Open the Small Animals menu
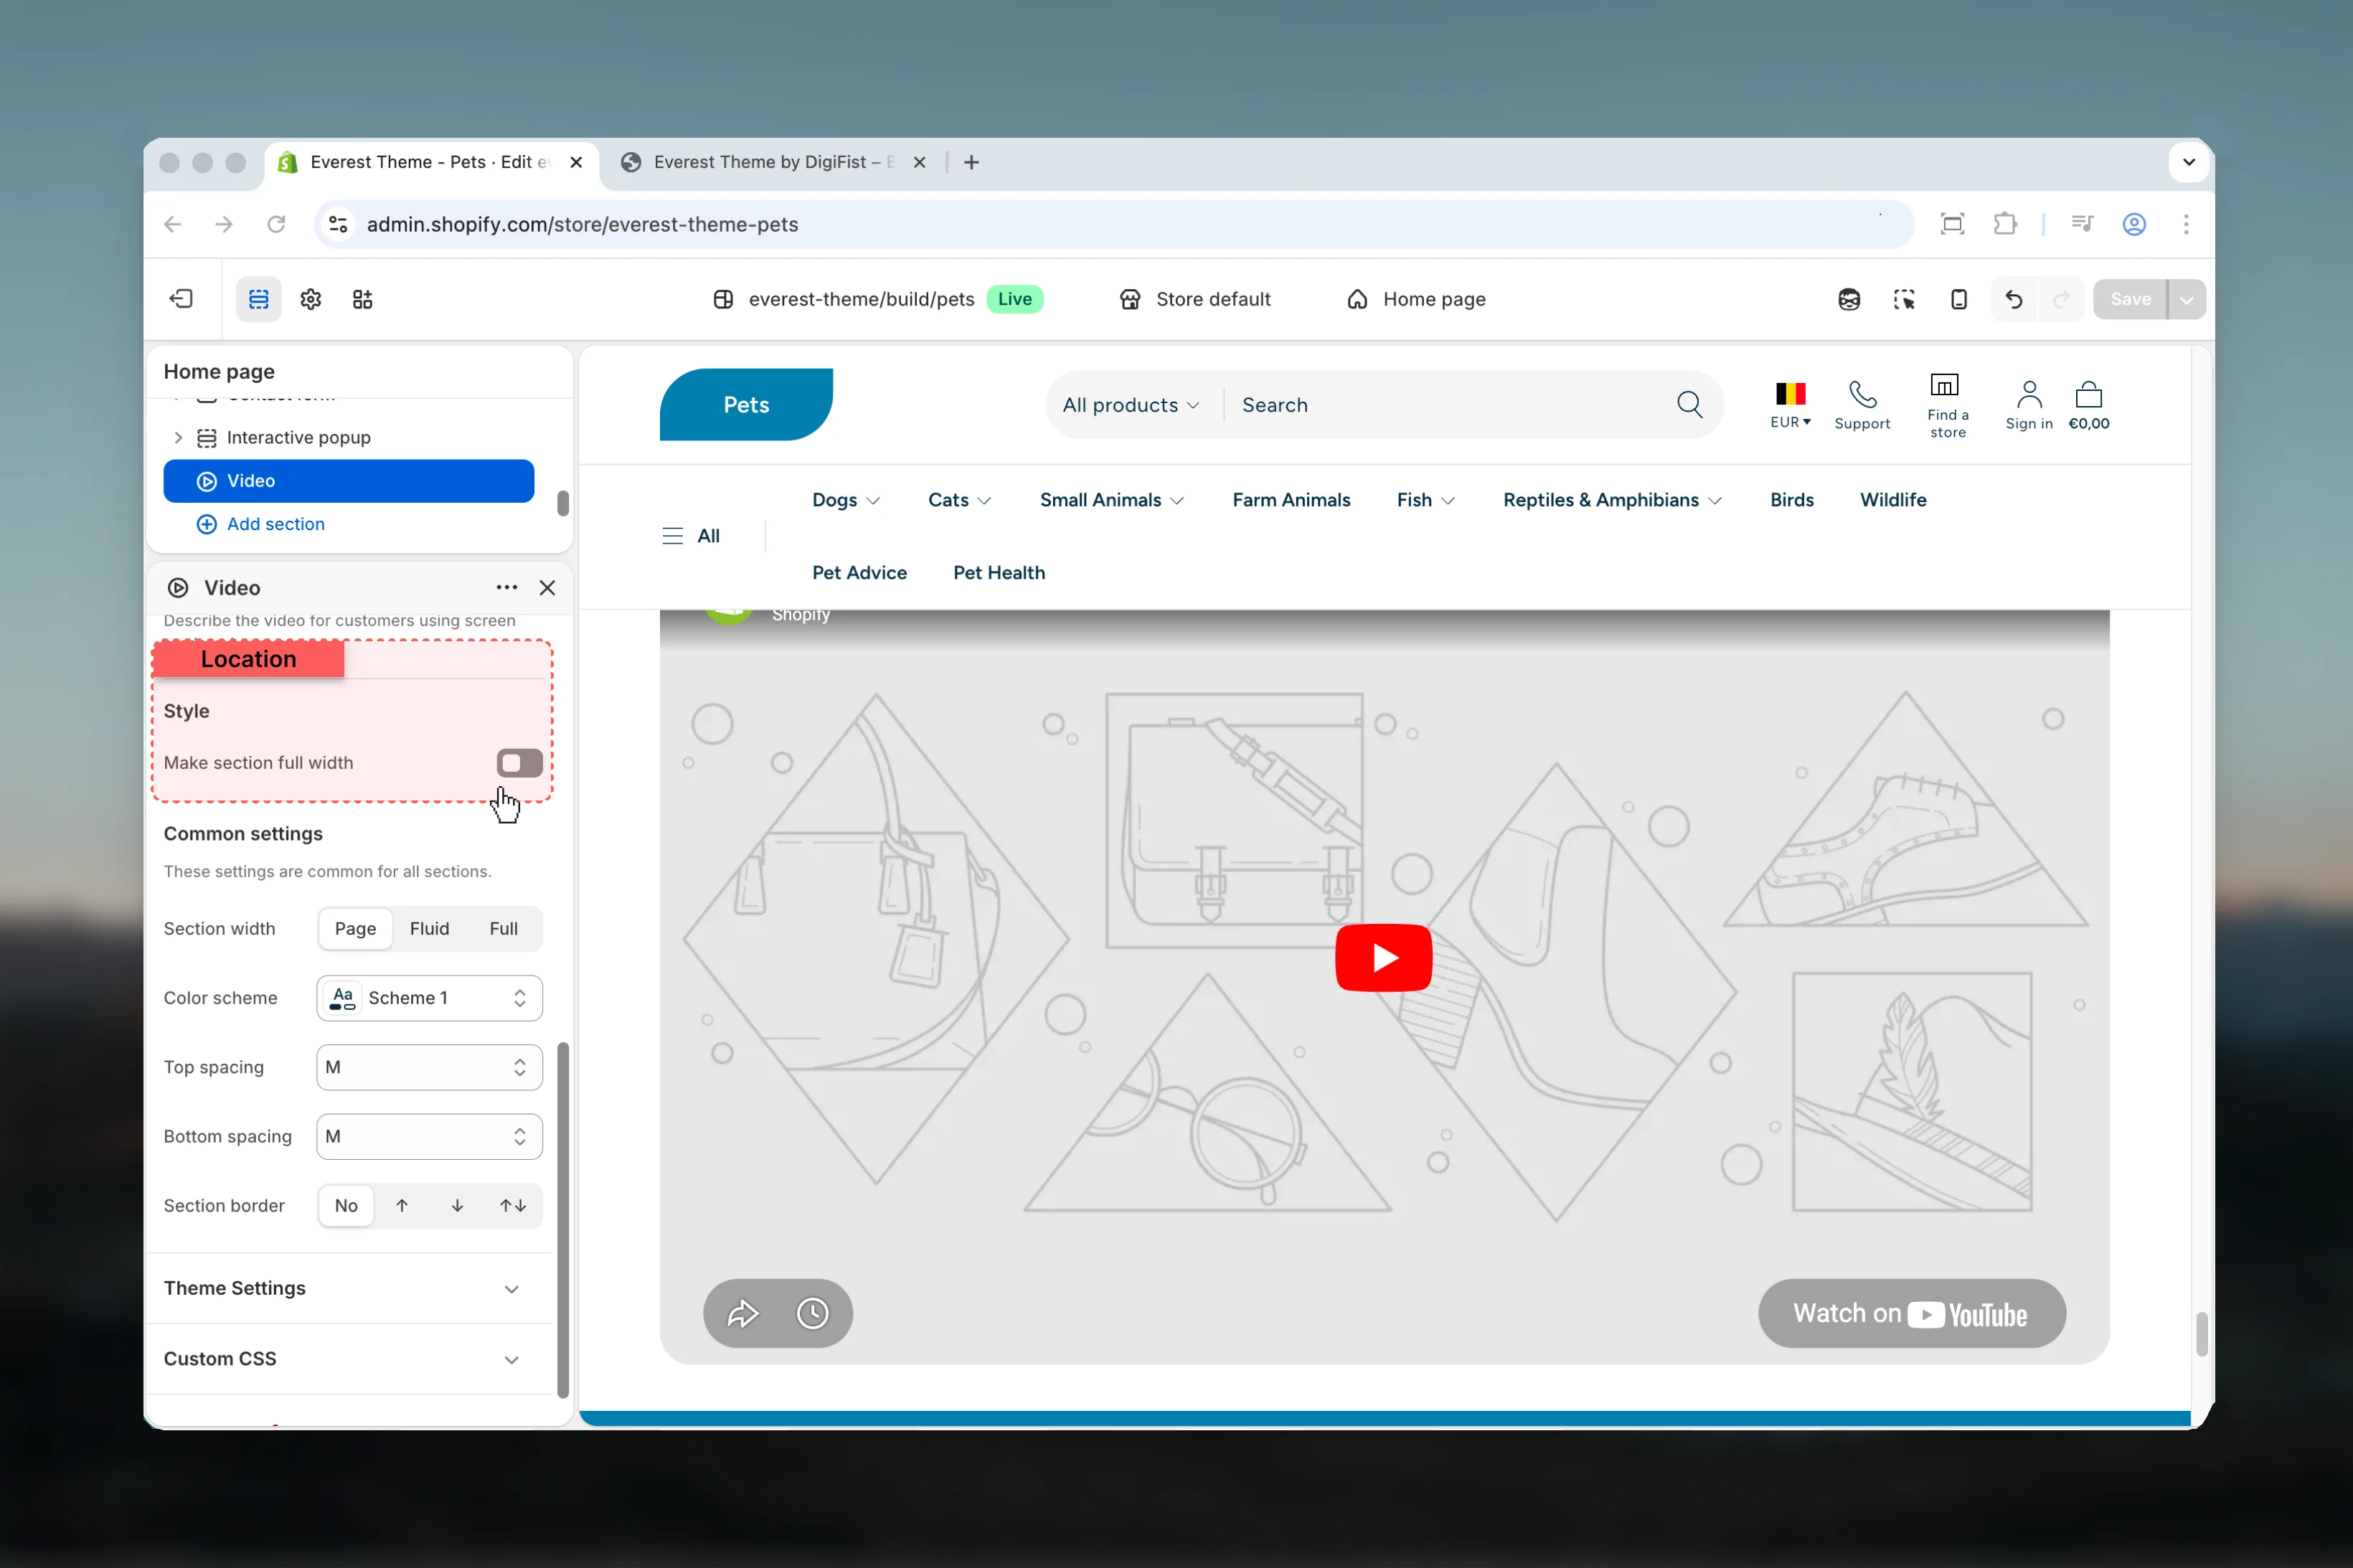 (1112, 500)
